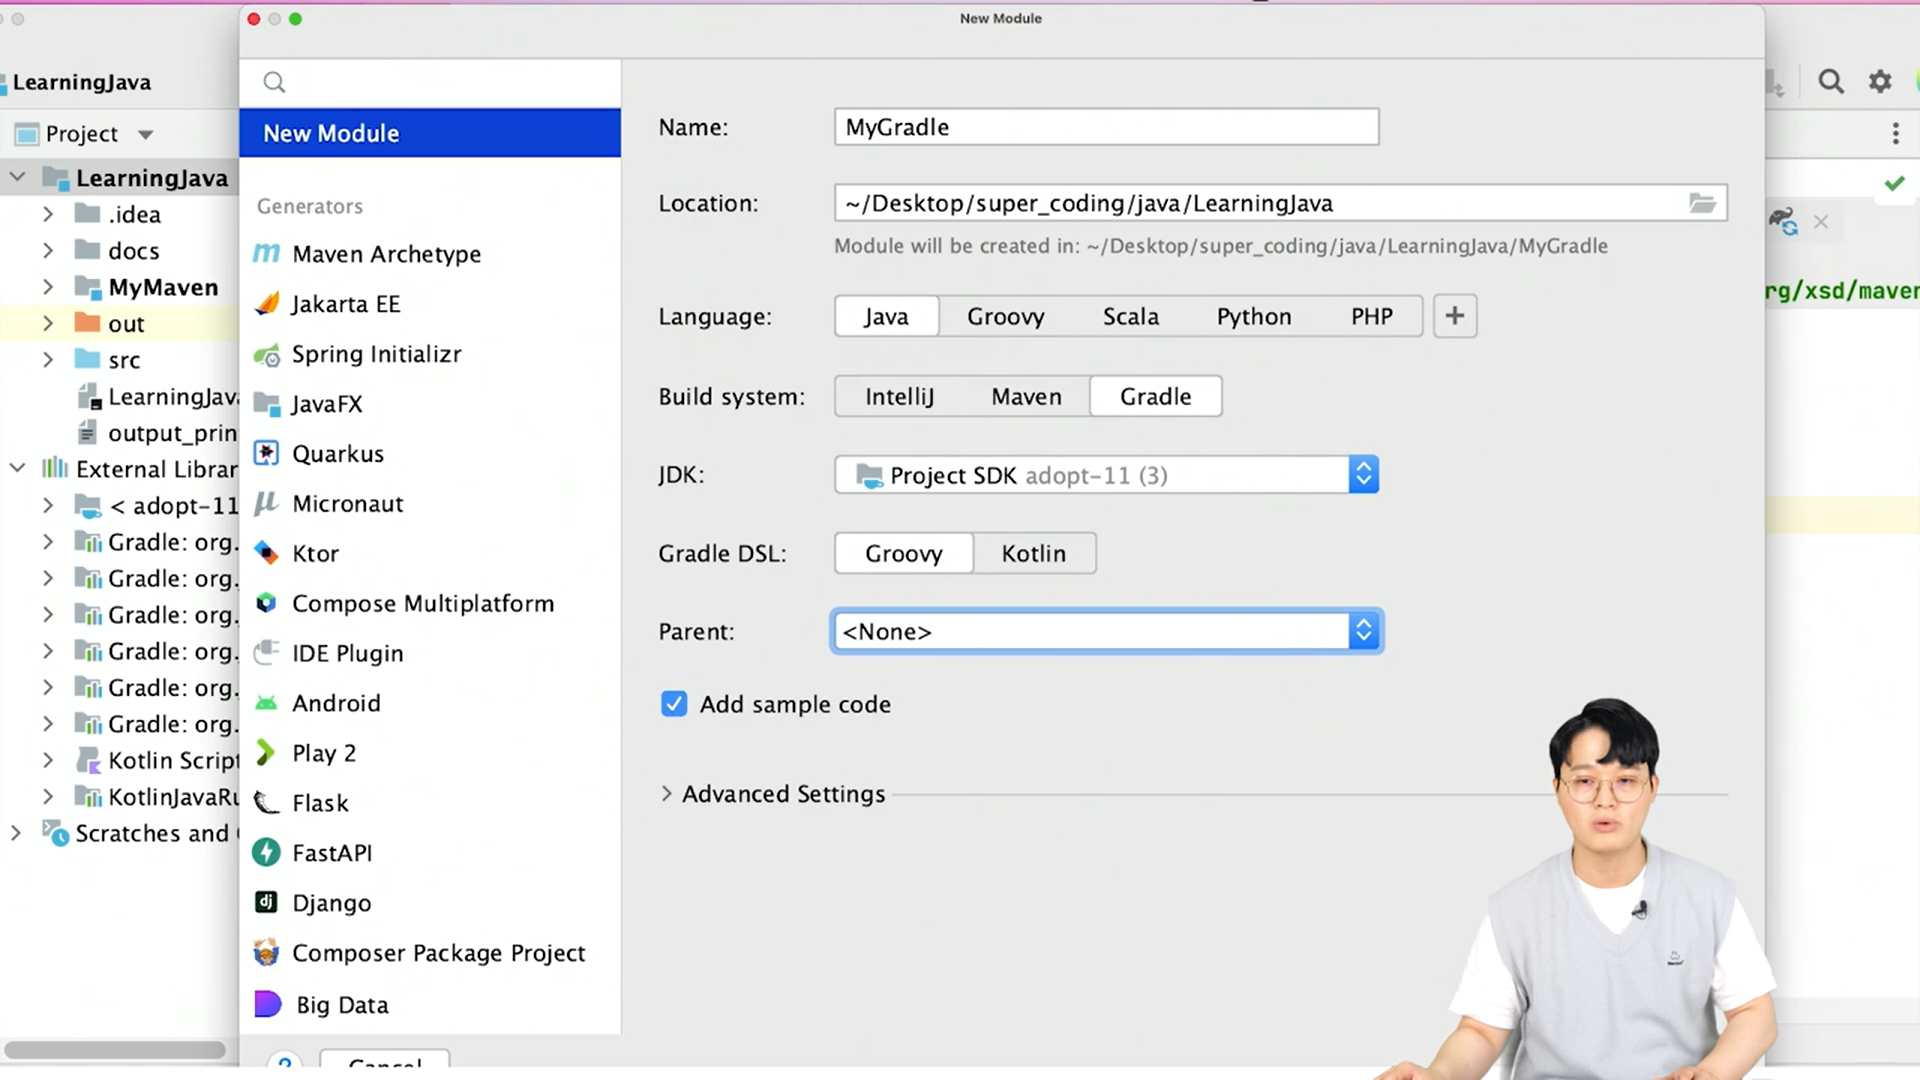Viewport: 1920px width, 1080px height.
Task: Expand Scratches and Consoles node
Action: 16,833
